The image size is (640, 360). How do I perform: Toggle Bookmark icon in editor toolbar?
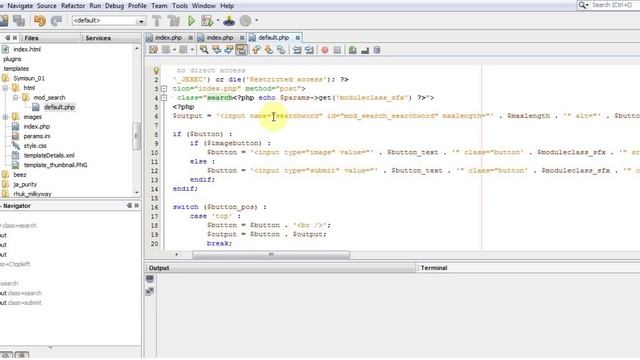281,50
